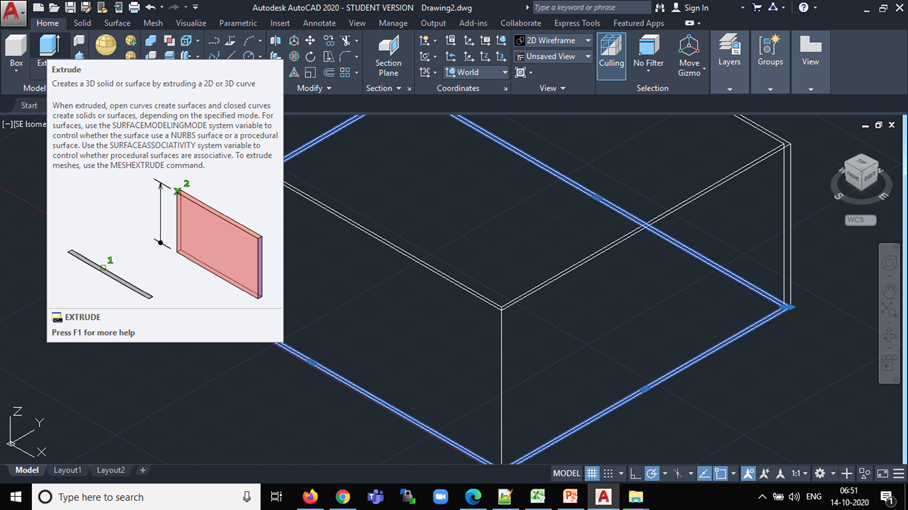Open File Explorer from the taskbar
The image size is (908, 510).
636,497
